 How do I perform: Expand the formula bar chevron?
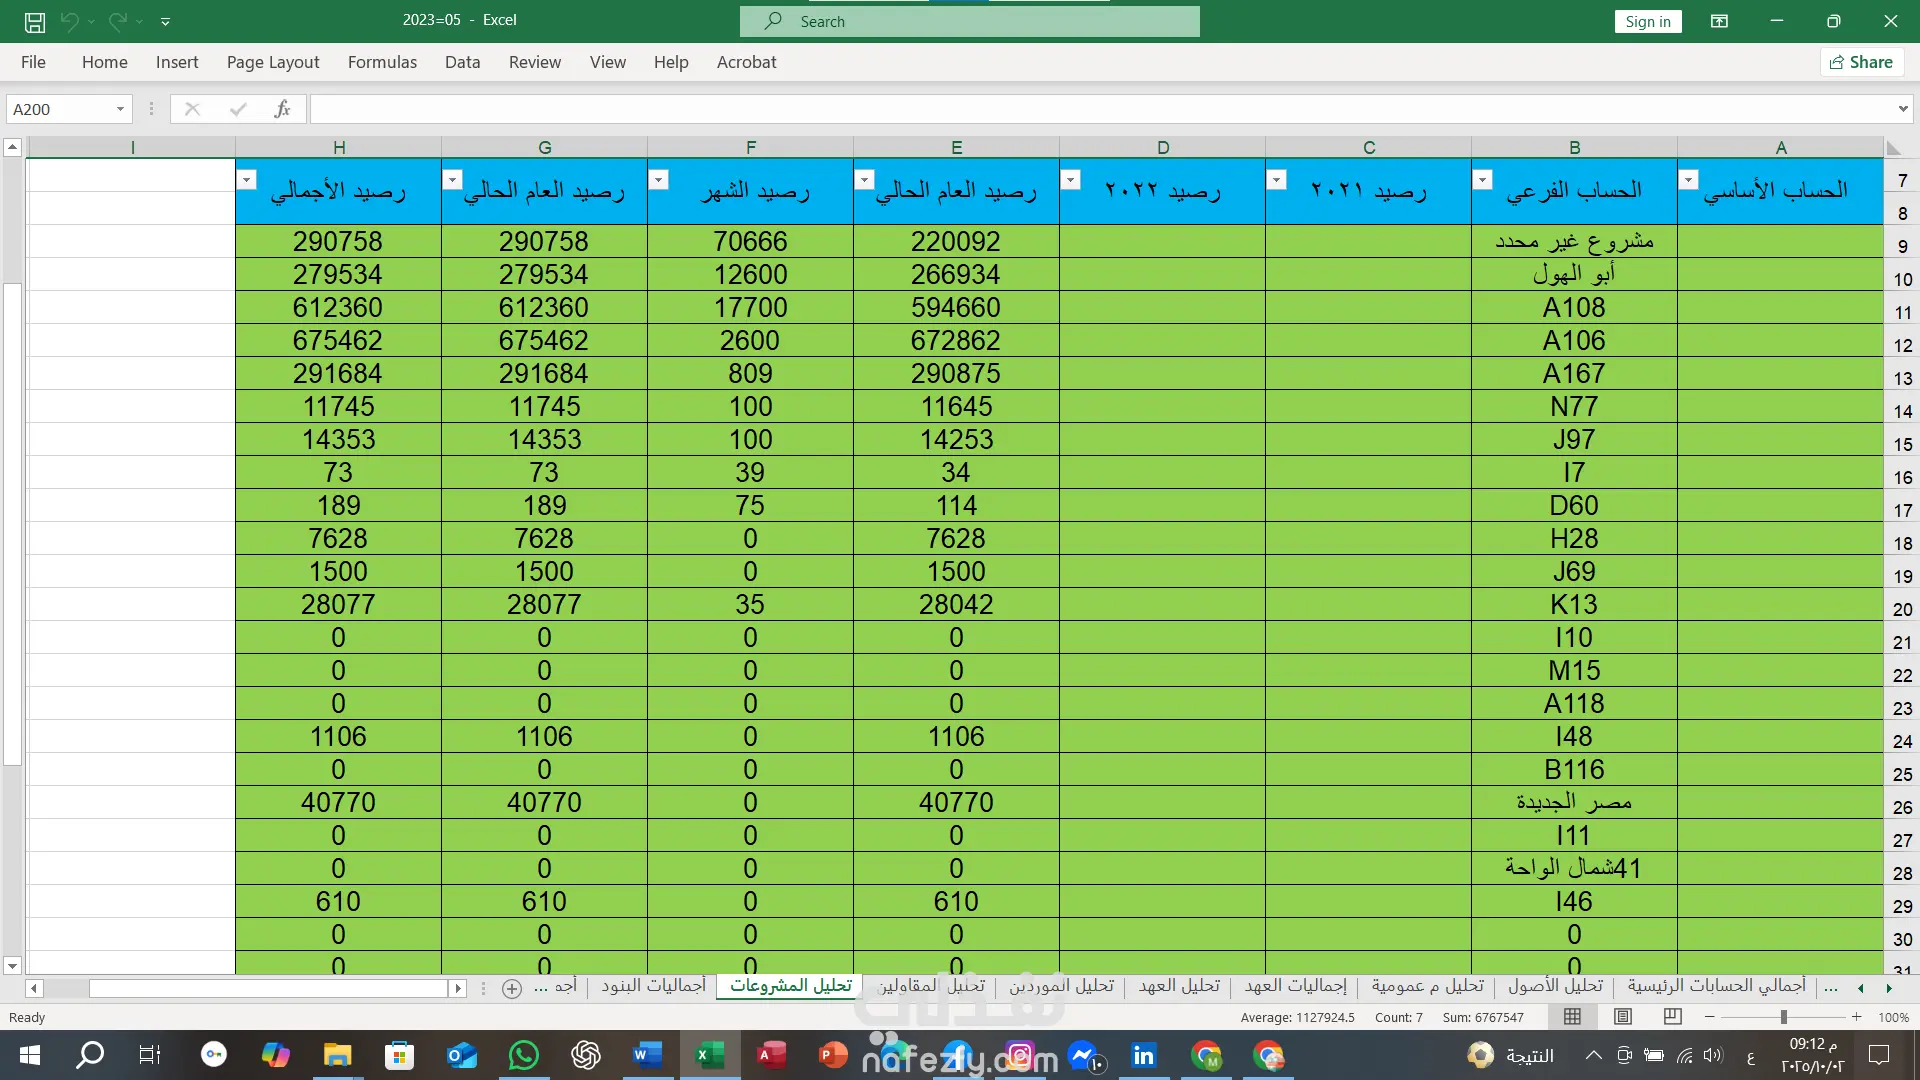point(1902,109)
